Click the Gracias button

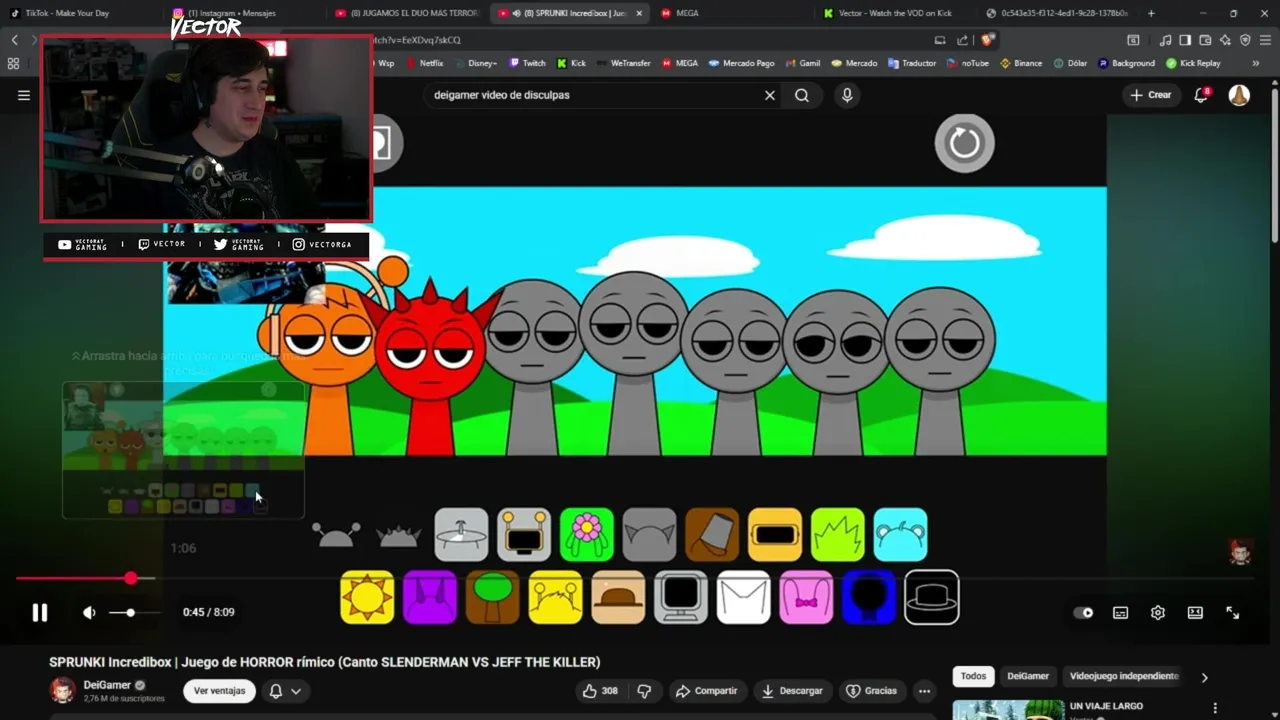871,691
